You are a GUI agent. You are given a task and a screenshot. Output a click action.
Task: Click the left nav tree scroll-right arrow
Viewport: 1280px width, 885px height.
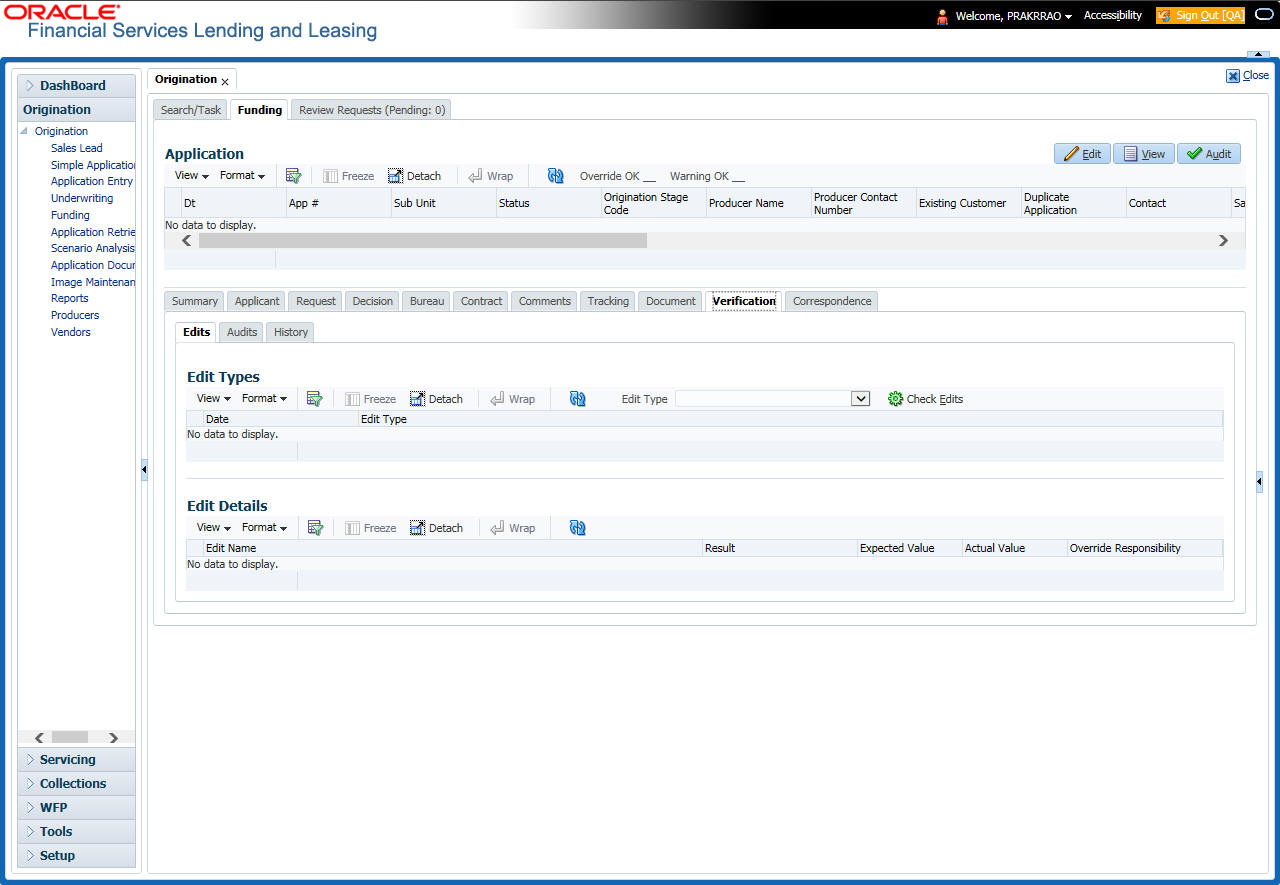point(114,738)
